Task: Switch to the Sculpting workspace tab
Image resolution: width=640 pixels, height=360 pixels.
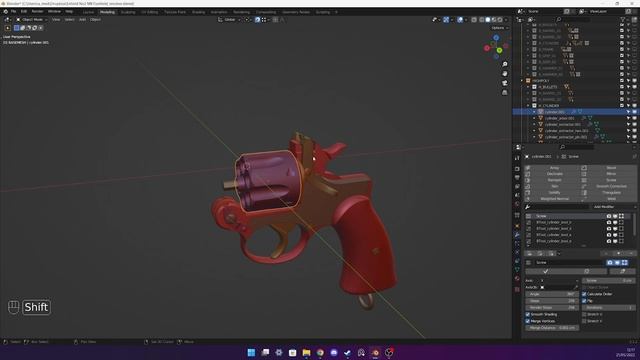Action: [x=128, y=12]
